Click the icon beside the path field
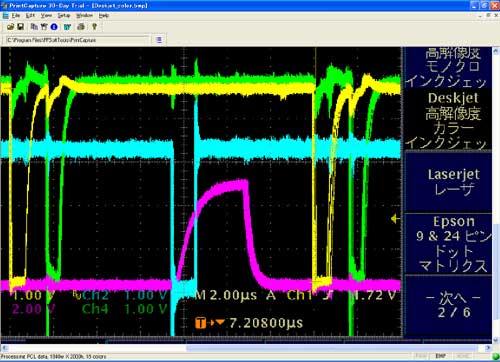500x362 pixels. (x=159, y=40)
